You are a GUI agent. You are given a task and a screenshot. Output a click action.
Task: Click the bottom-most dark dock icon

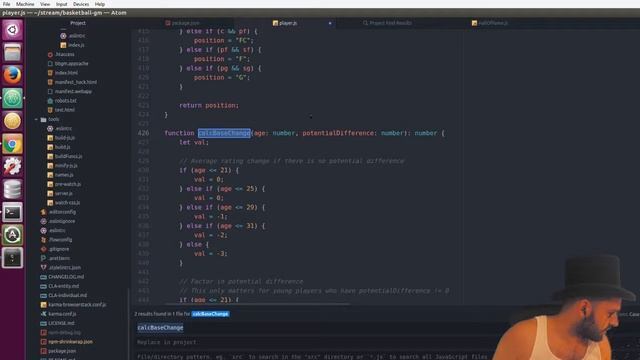12,258
